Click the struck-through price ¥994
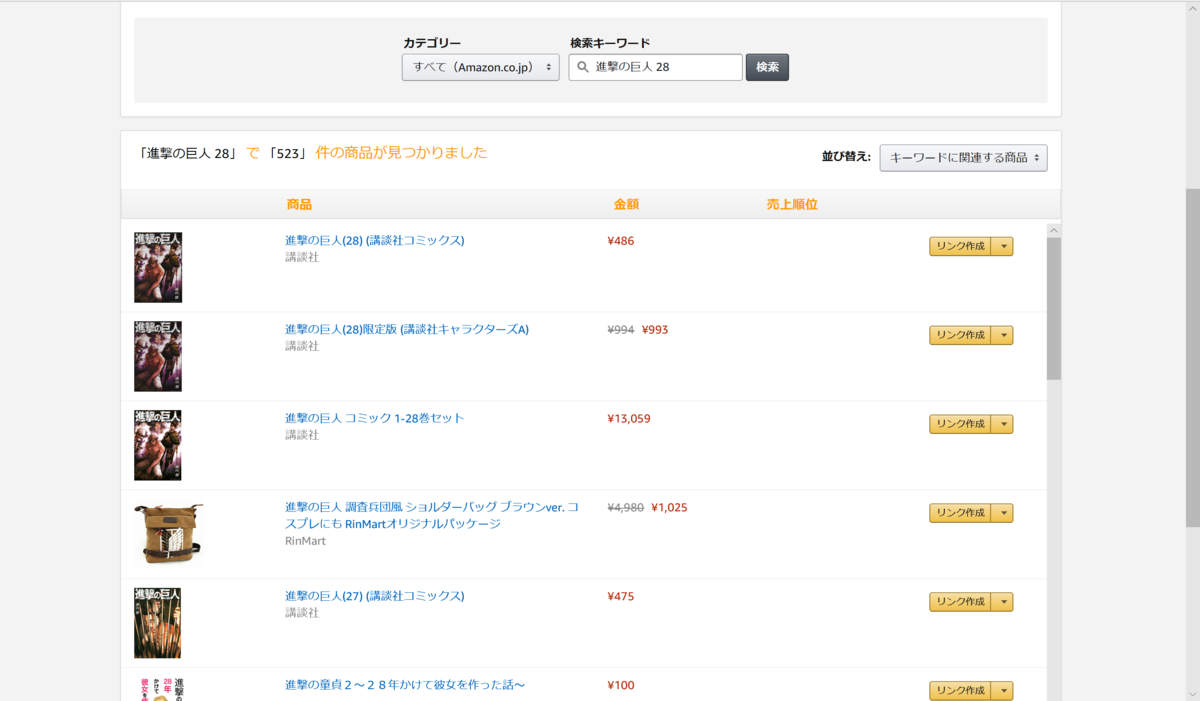 click(x=621, y=329)
